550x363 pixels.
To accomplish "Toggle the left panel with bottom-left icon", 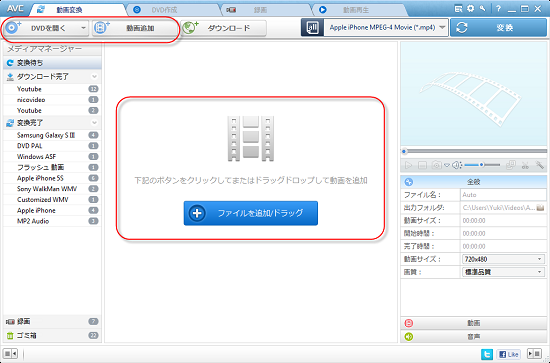I will pyautogui.click(x=10, y=353).
